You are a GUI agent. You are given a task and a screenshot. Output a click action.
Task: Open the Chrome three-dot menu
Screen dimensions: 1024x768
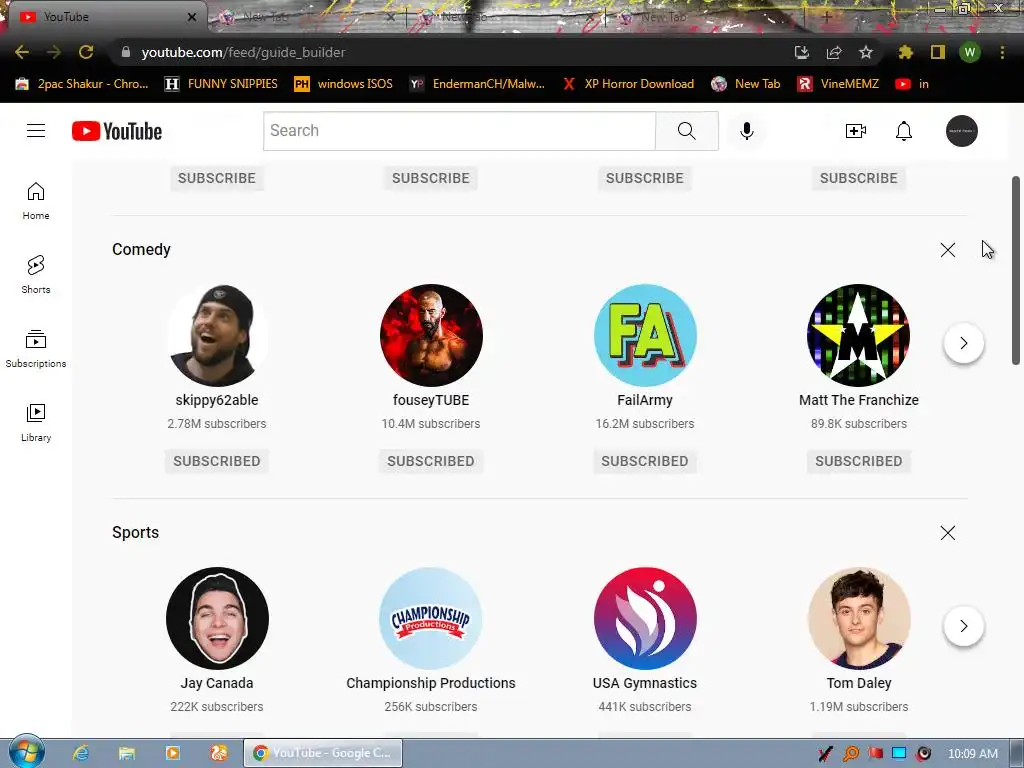(x=1002, y=52)
